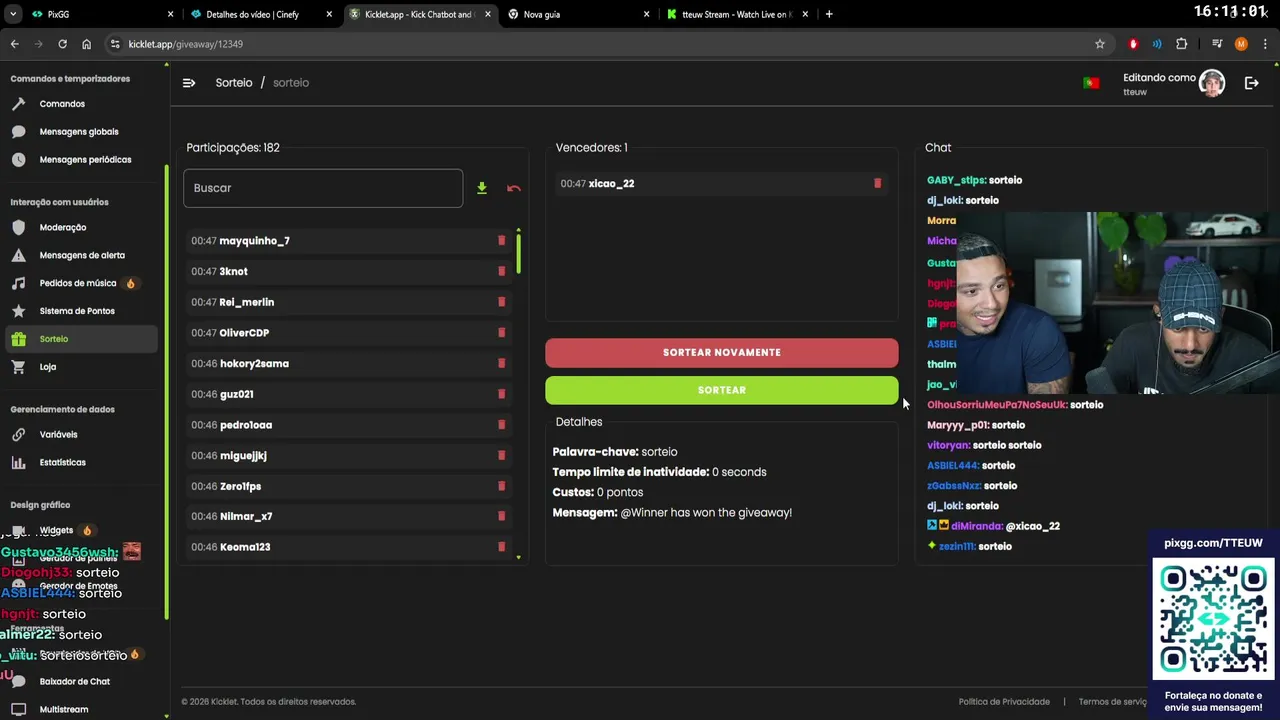
Task: Click the address bar URL
Action: point(185,44)
